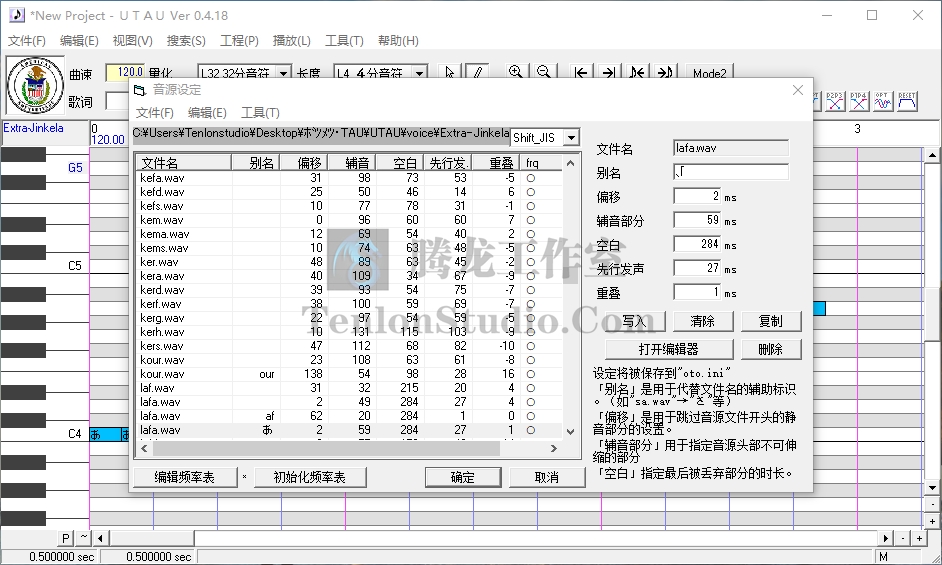
Task: Open the 播放(L) menu
Action: [x=291, y=40]
